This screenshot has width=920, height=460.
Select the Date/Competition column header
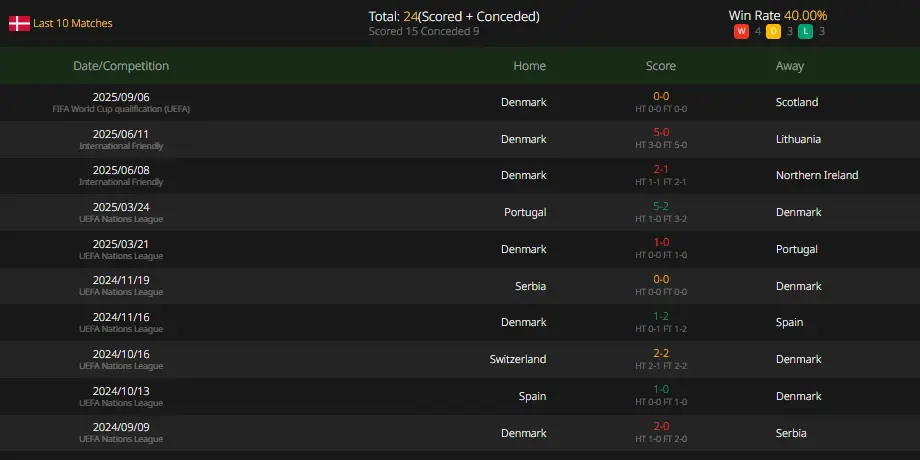[121, 66]
